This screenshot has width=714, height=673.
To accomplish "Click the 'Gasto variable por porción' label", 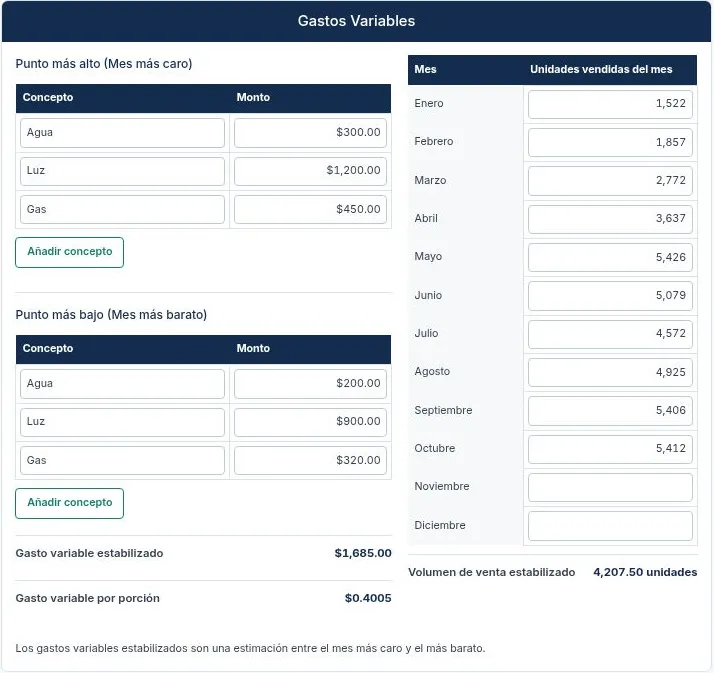I will (87, 598).
